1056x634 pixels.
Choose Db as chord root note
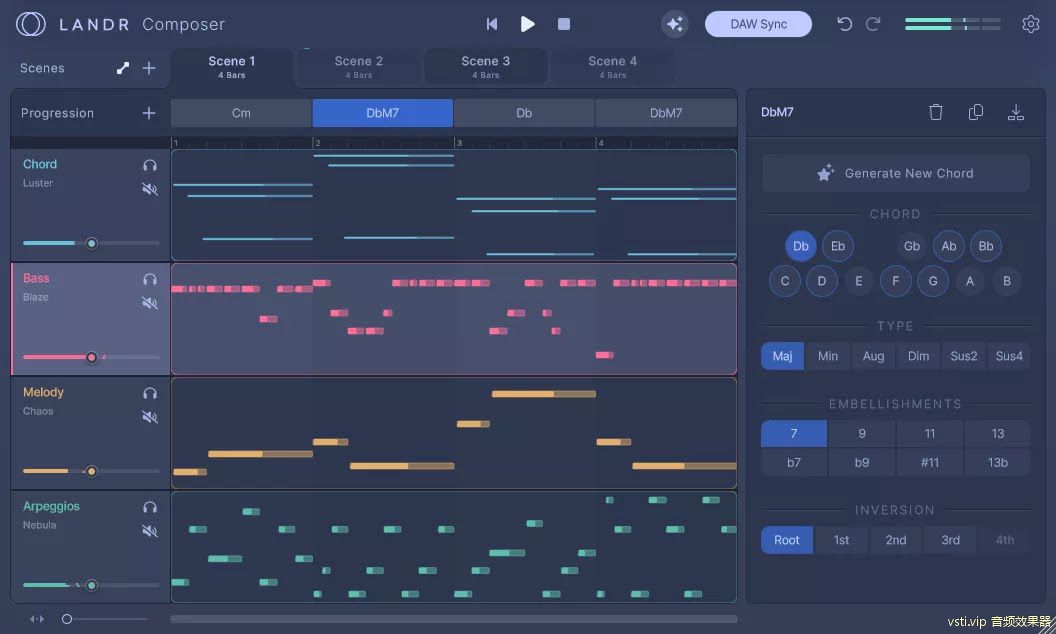coord(801,246)
